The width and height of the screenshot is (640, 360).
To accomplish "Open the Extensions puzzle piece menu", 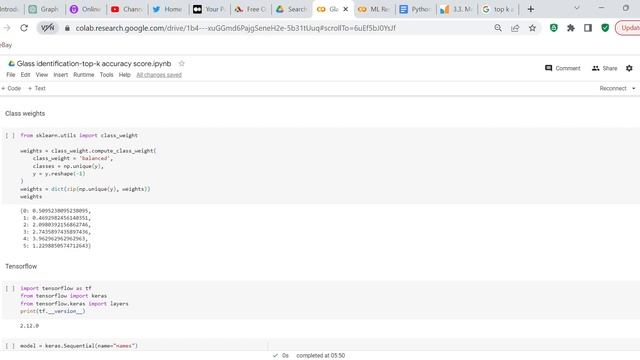I will click(571, 28).
